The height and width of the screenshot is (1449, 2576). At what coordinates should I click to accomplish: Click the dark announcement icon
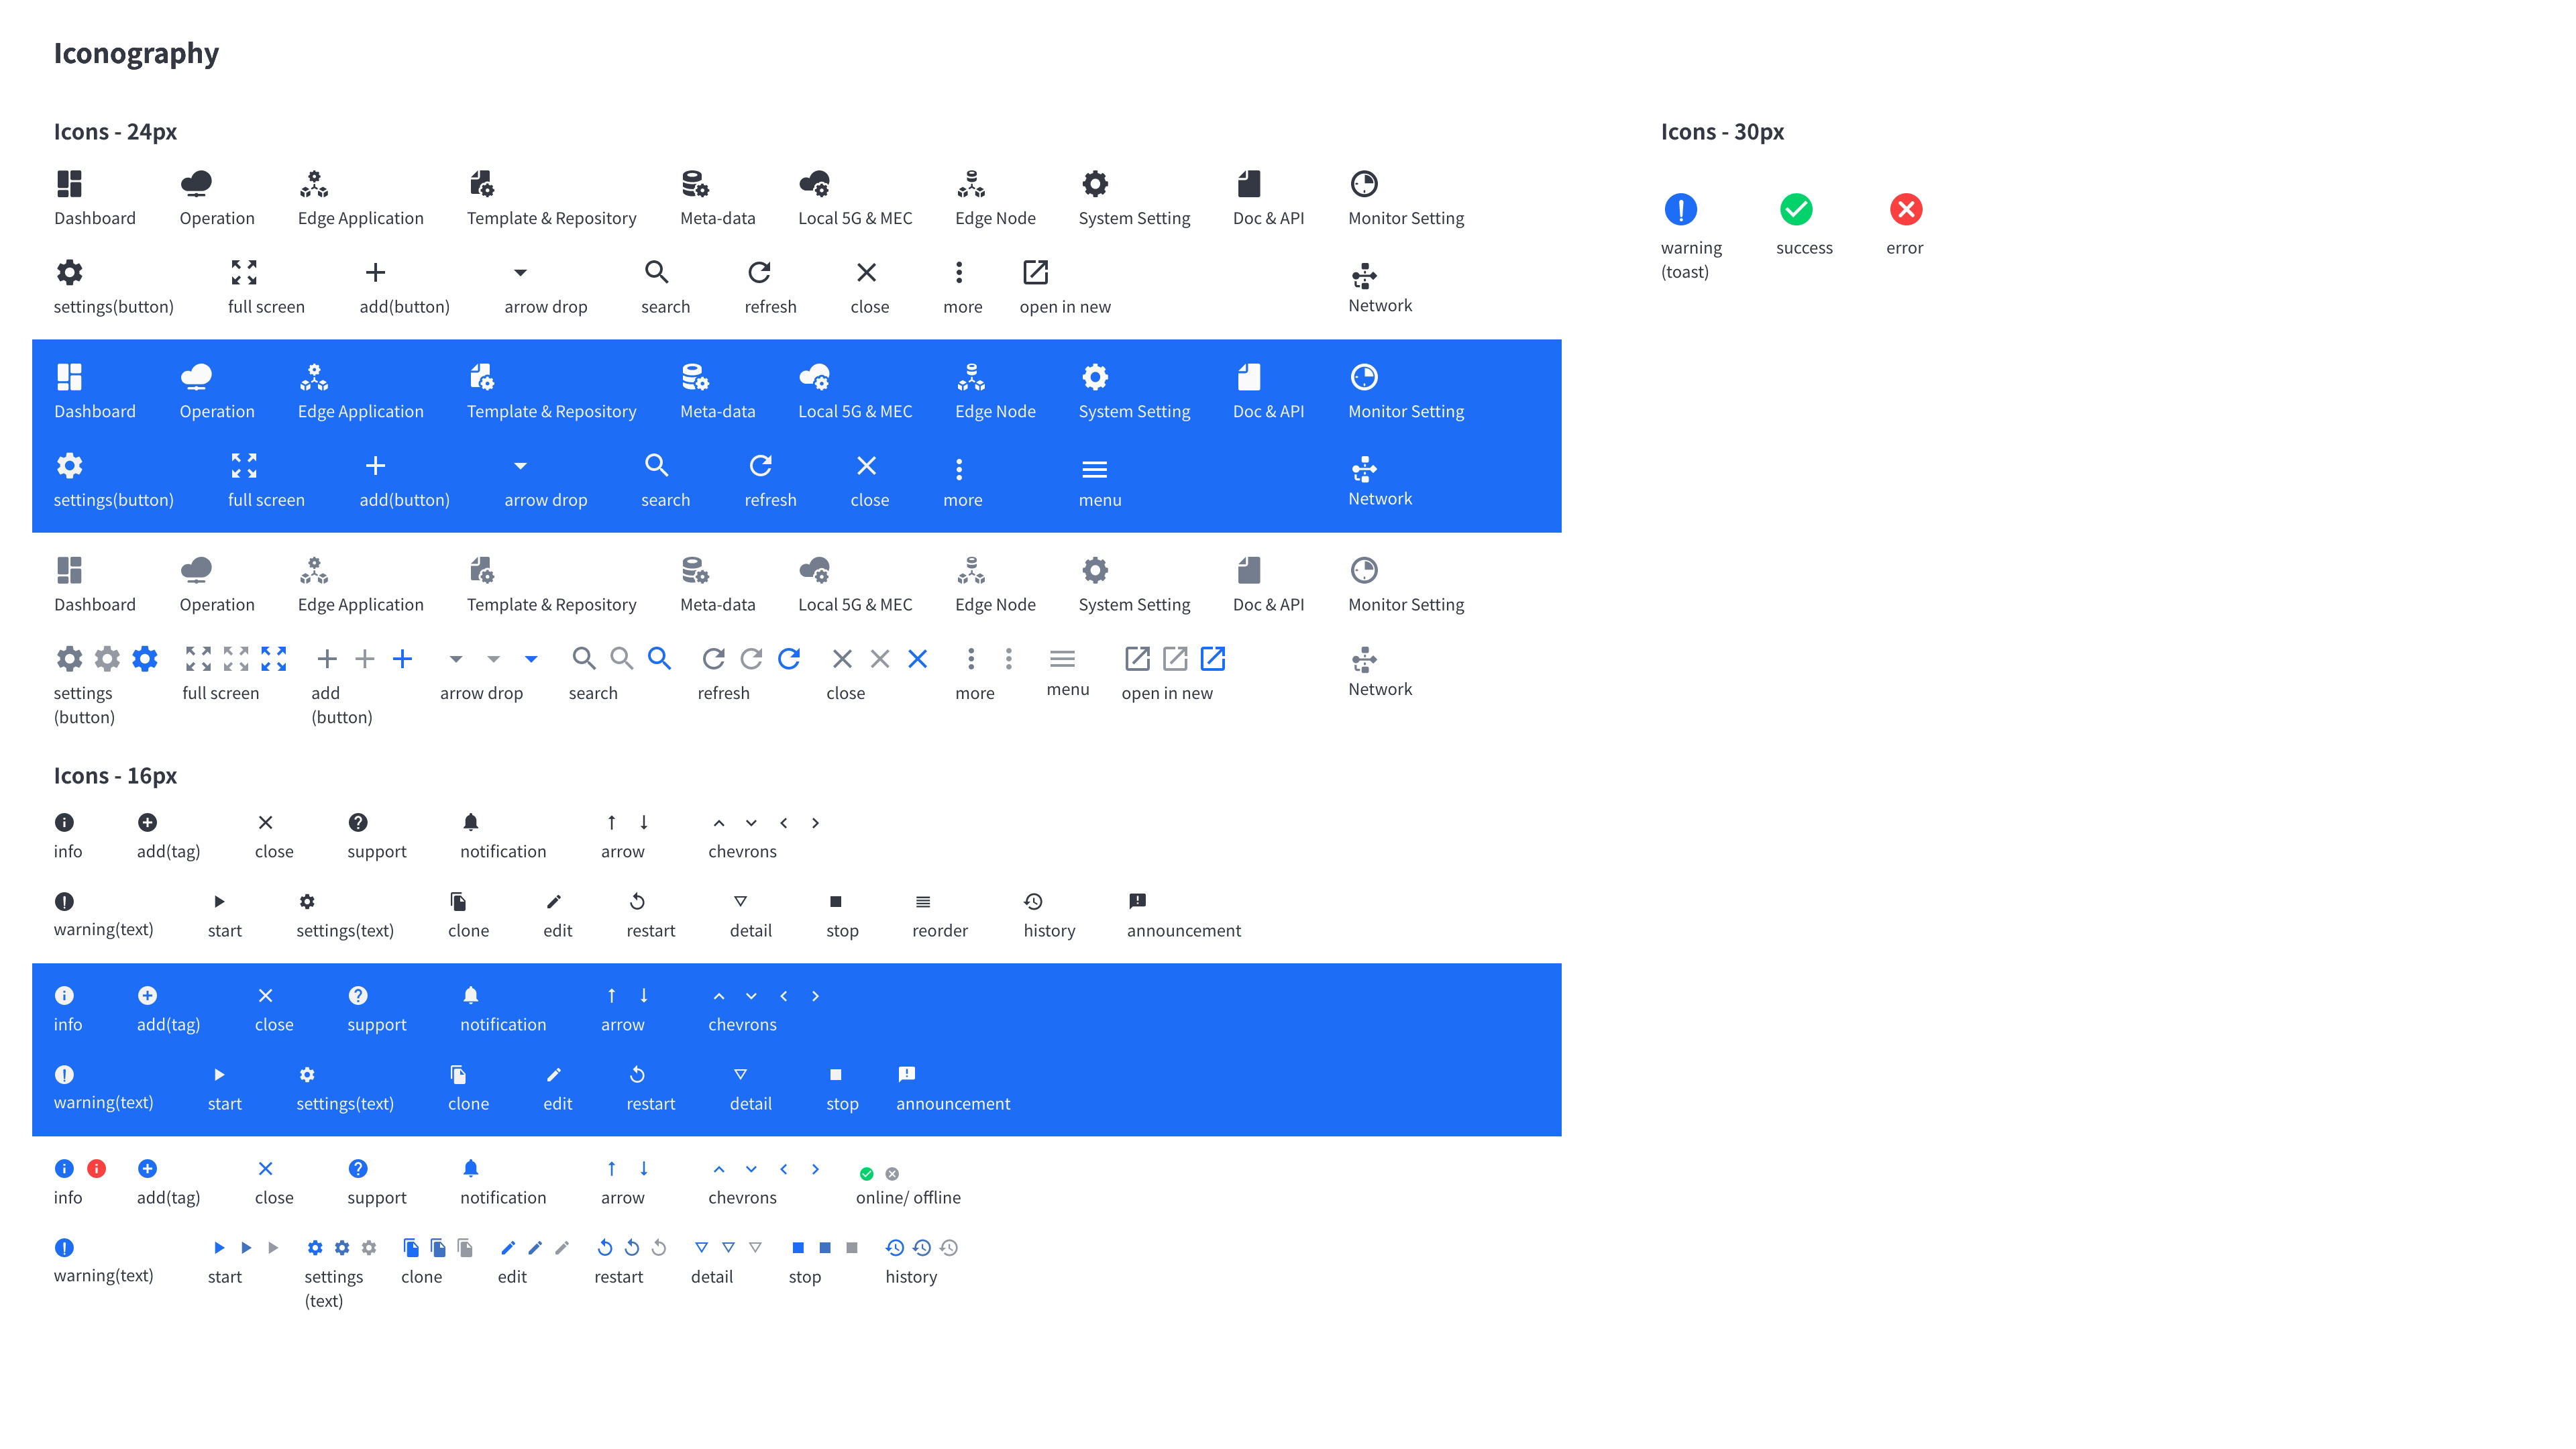coord(1137,901)
